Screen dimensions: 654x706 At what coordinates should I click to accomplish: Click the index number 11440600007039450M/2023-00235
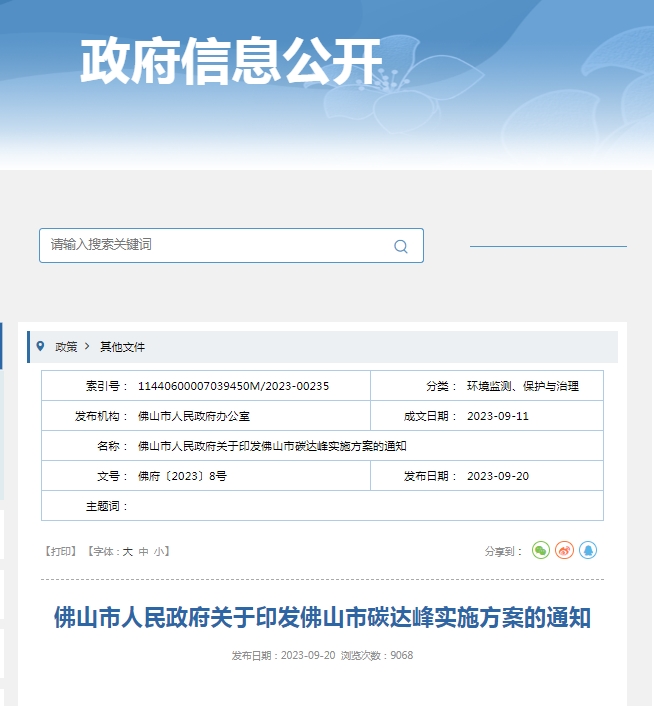click(x=233, y=386)
